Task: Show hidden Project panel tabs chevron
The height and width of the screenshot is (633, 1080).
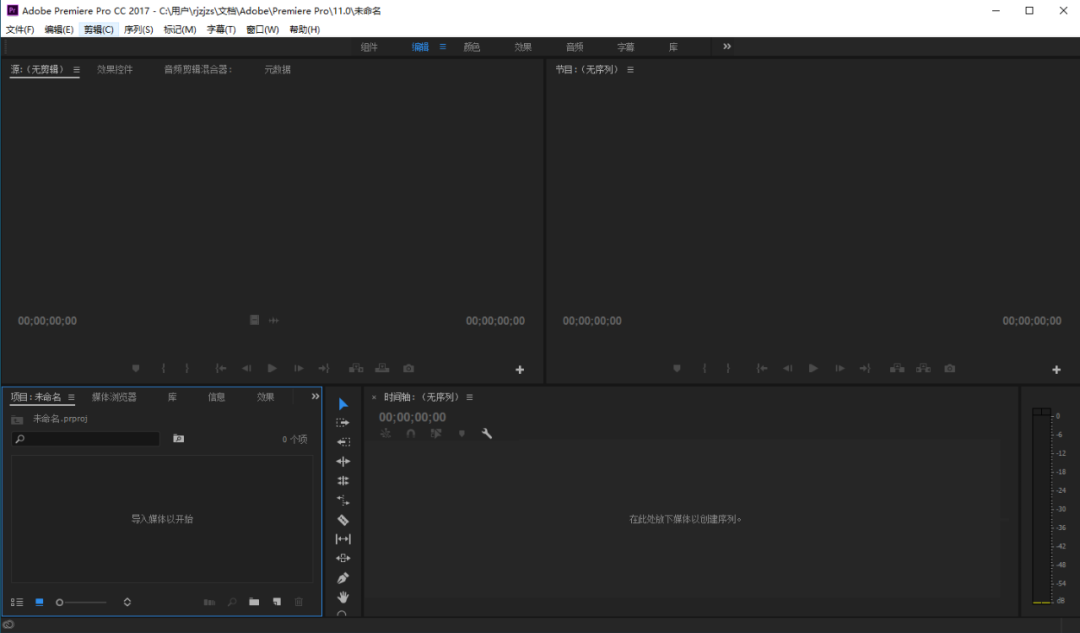Action: click(315, 396)
